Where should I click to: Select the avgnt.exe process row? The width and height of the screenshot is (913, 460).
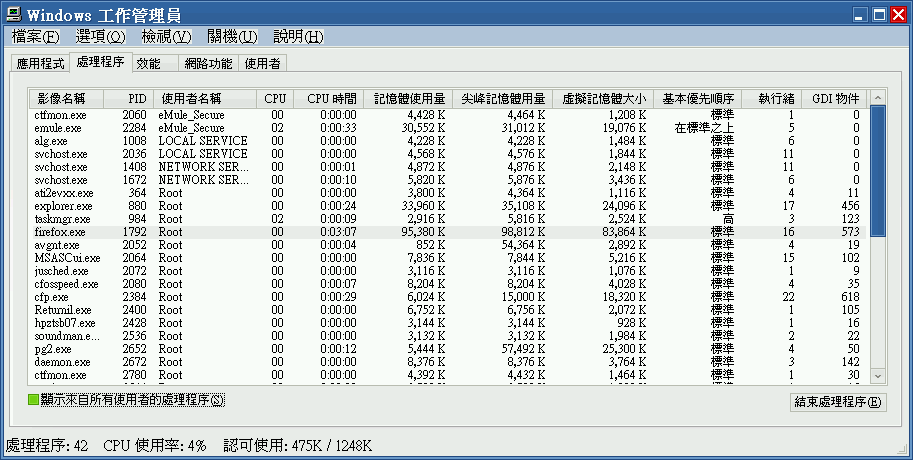[x=447, y=245]
